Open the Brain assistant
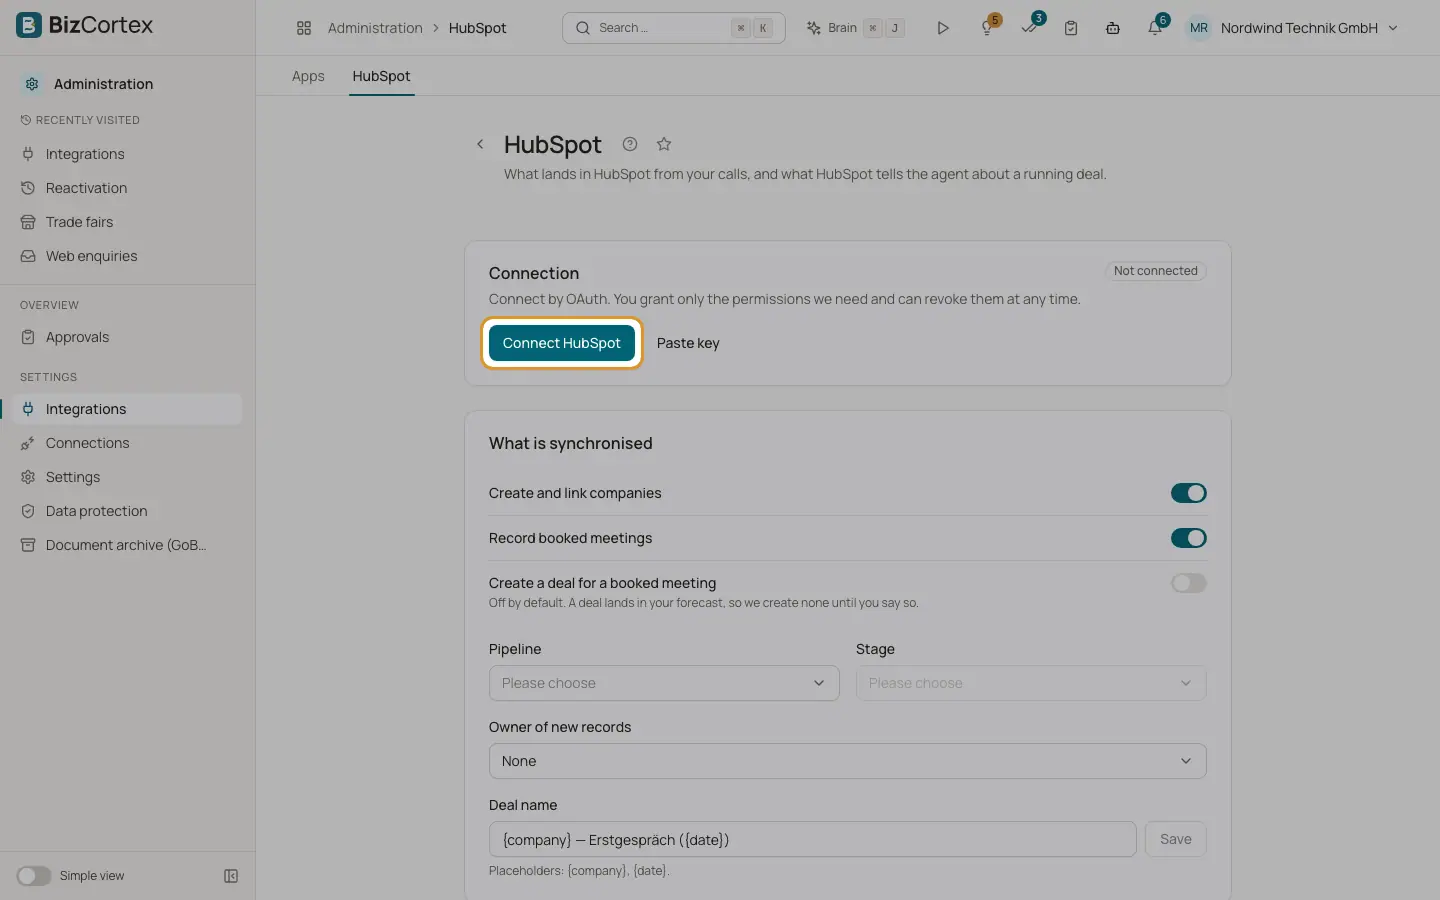 [x=856, y=28]
